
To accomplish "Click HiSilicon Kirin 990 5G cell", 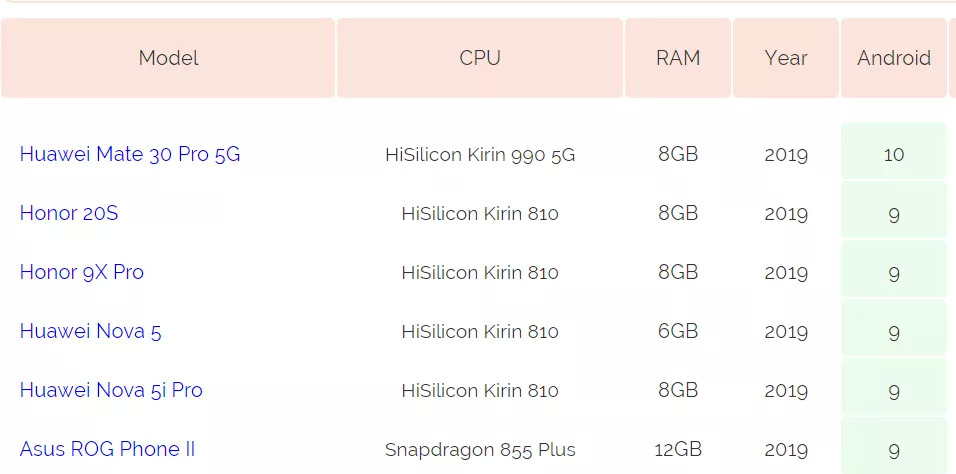I will click(480, 155).
